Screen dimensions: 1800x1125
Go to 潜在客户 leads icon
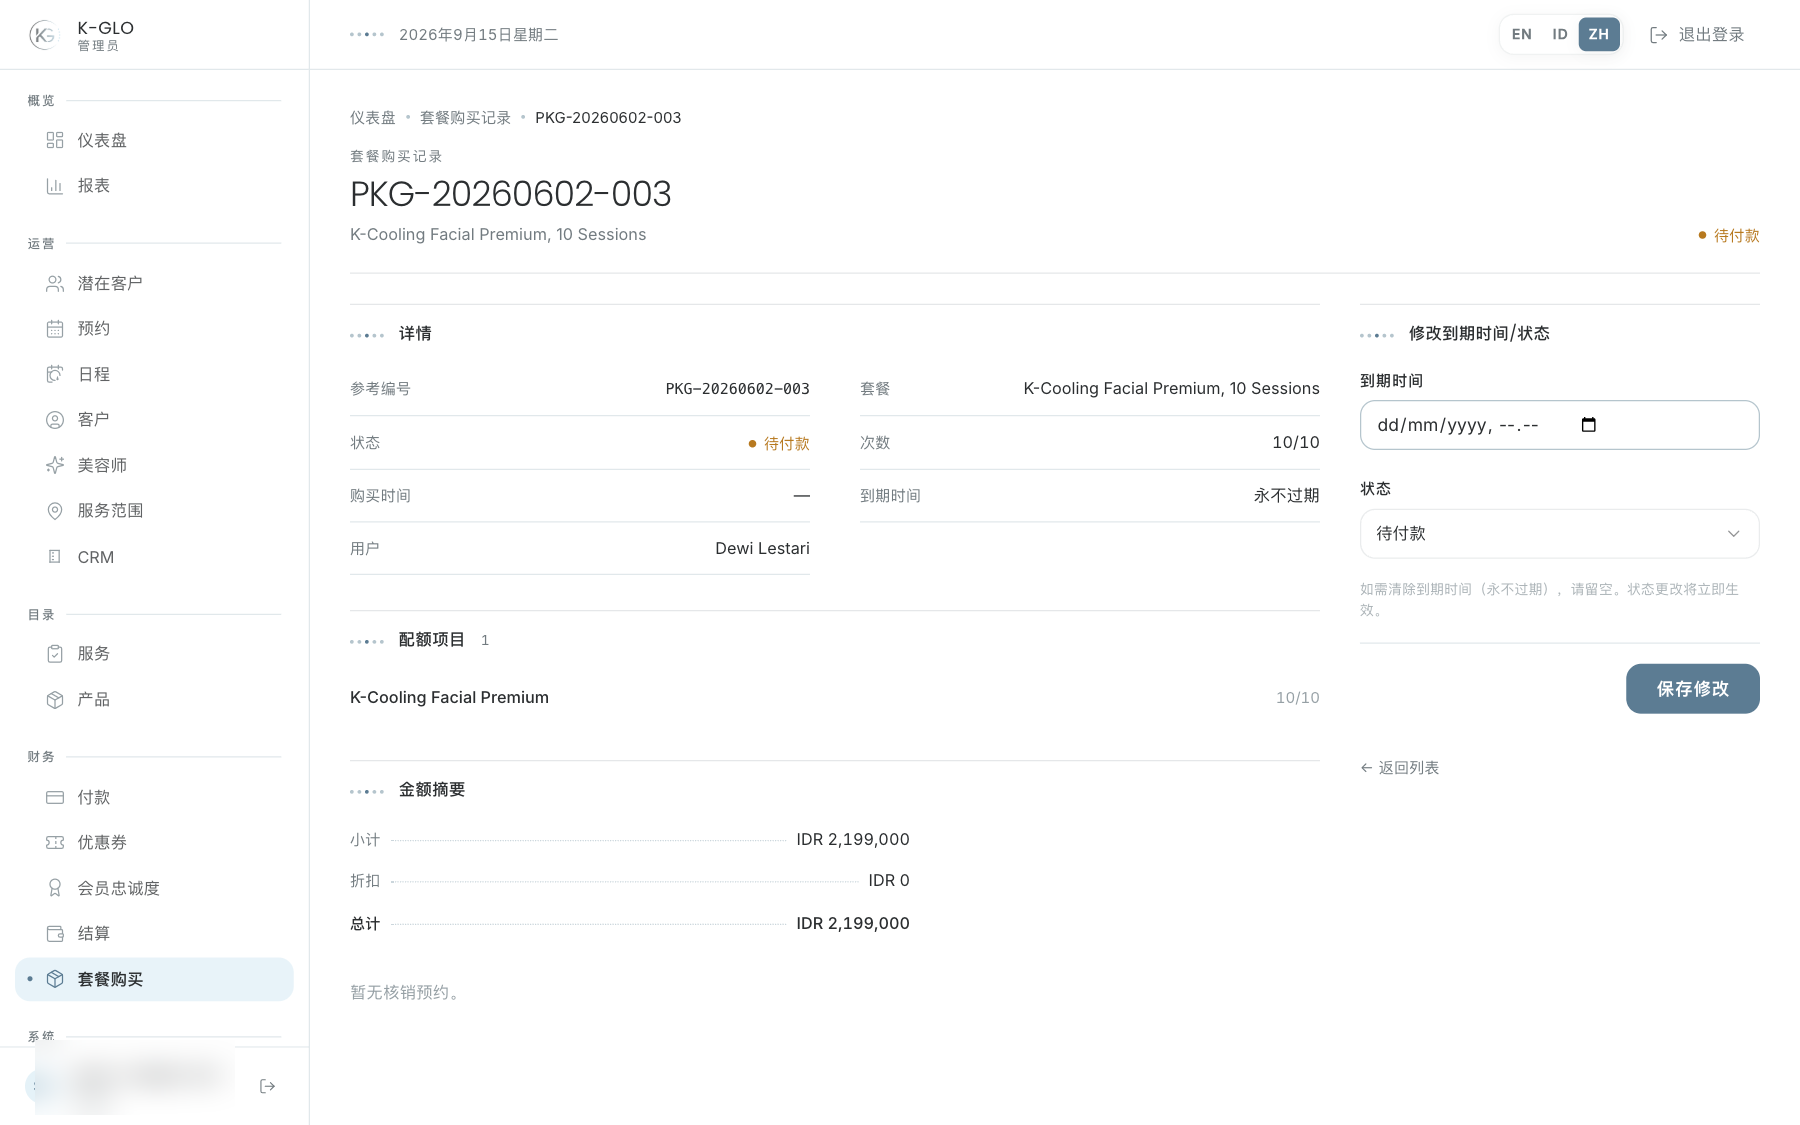pos(55,284)
